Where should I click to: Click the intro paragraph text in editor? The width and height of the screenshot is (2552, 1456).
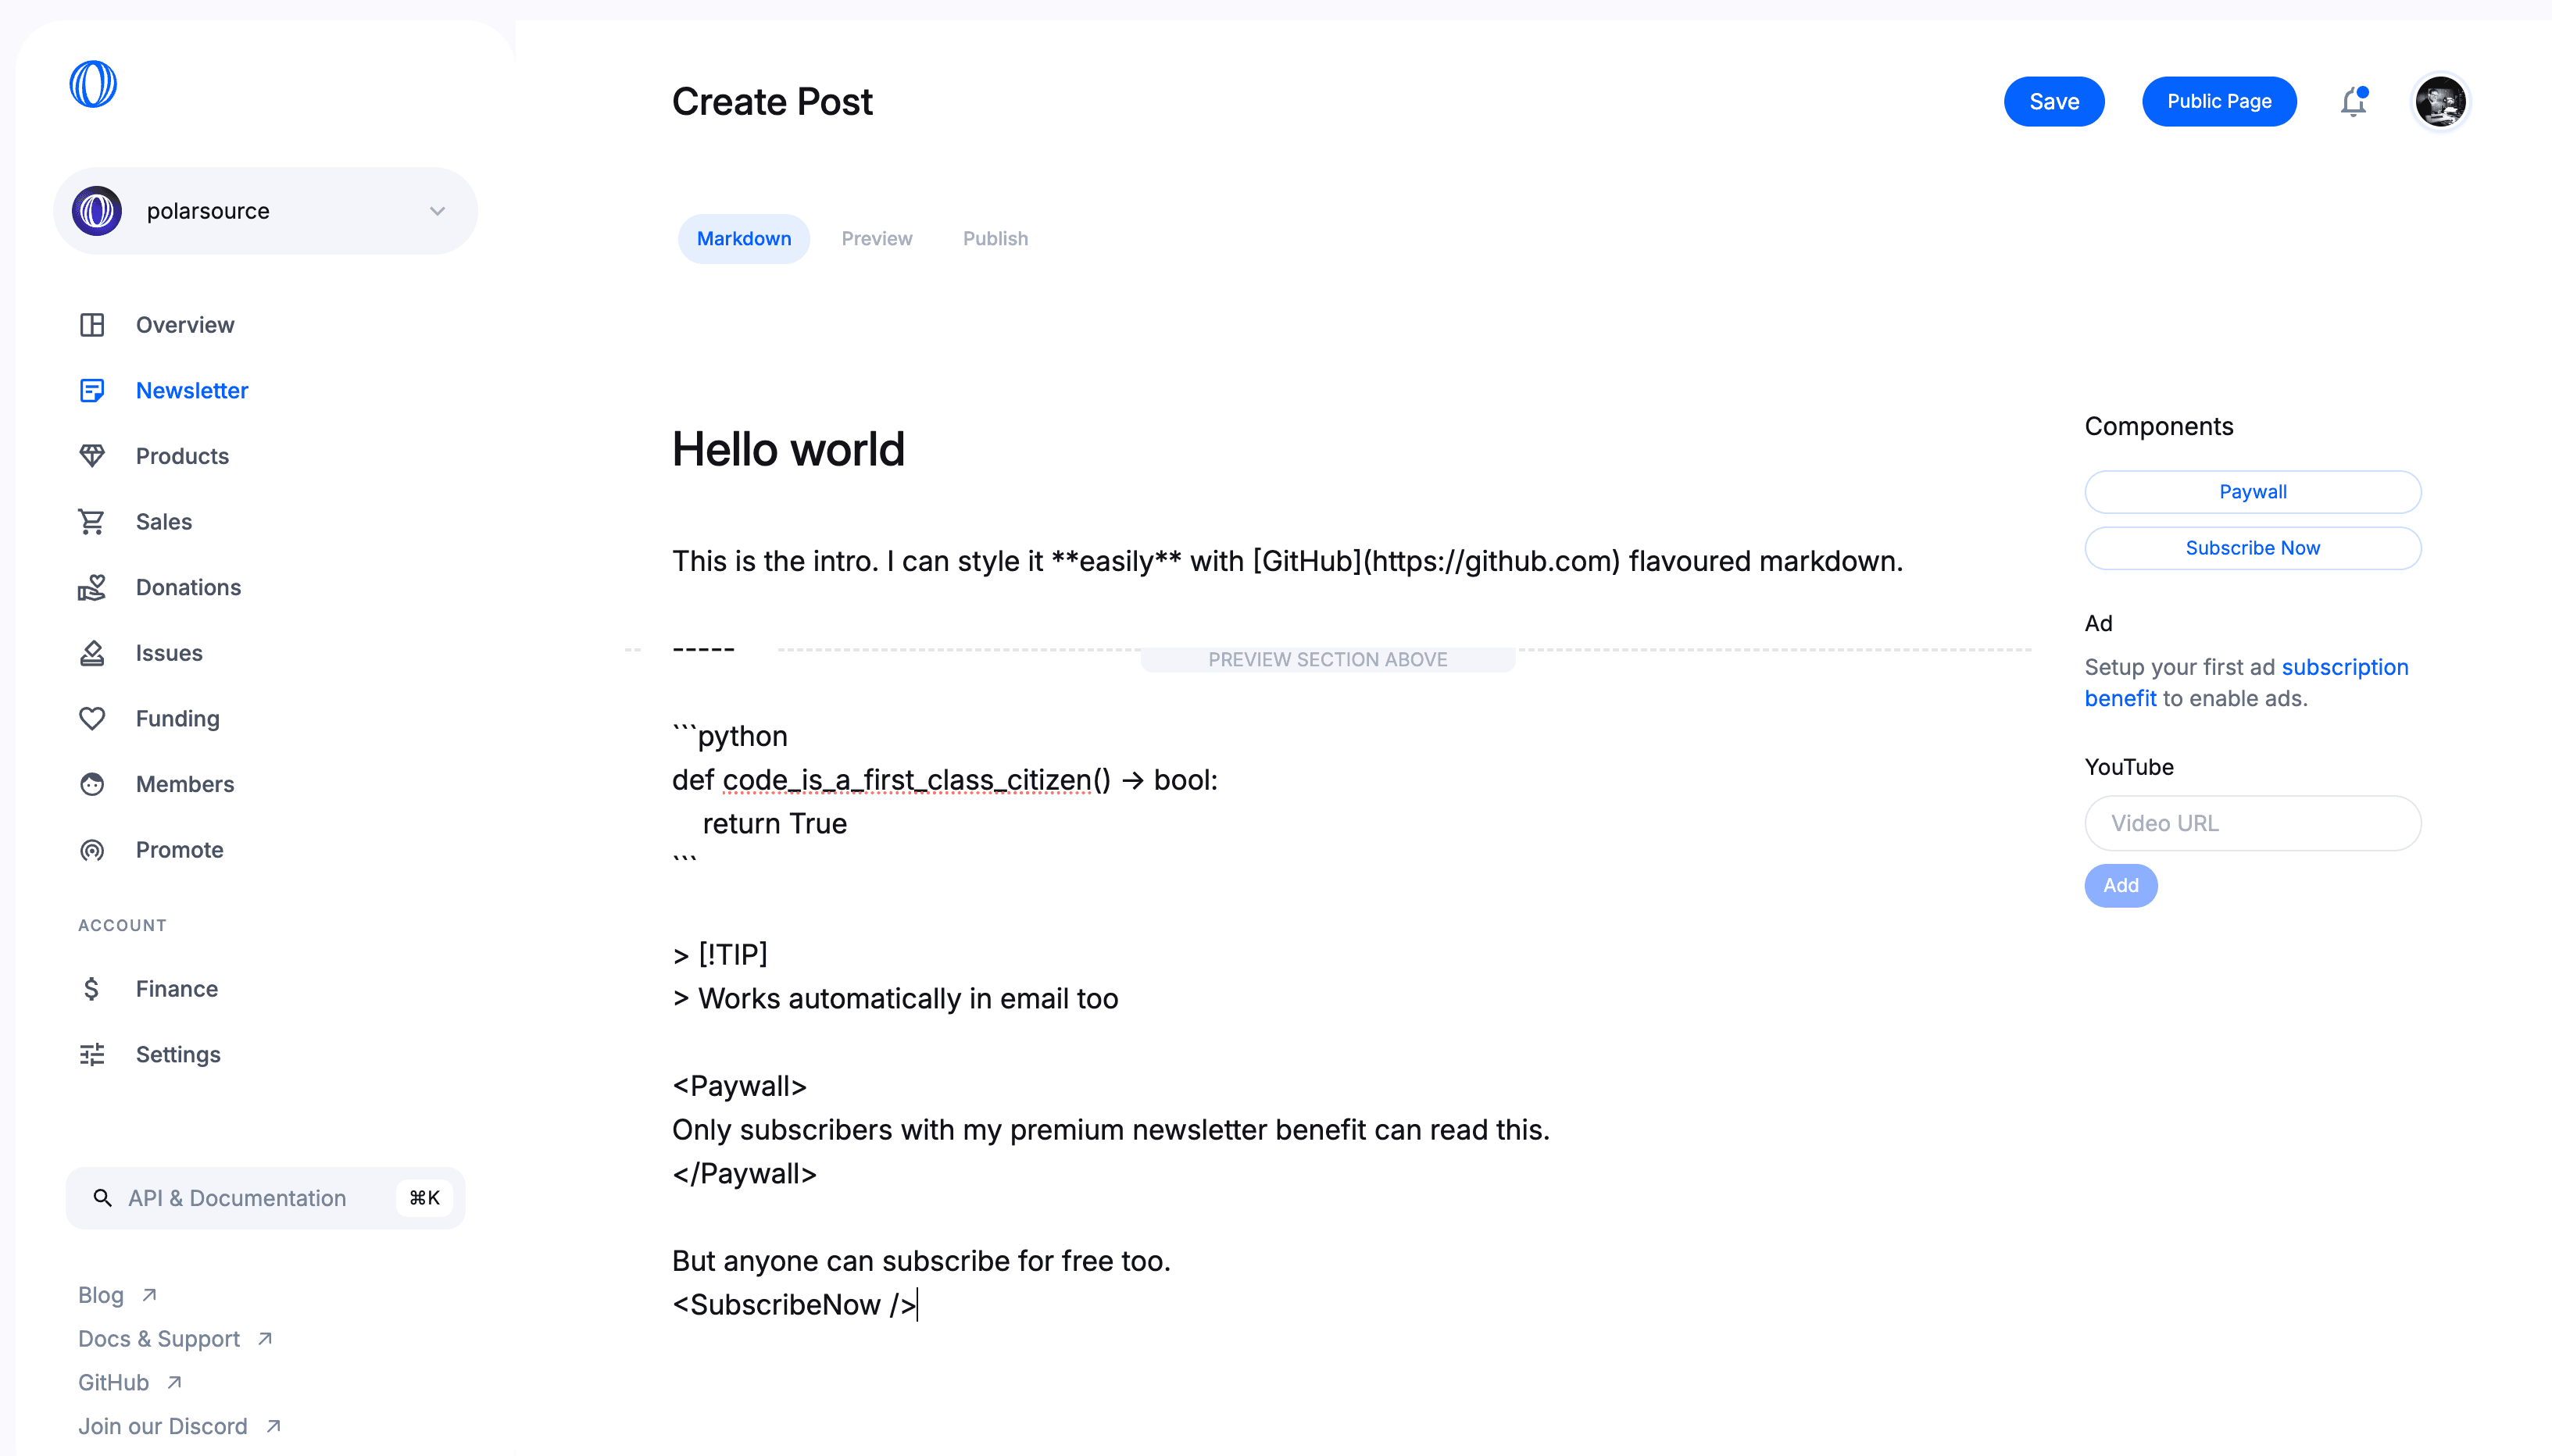point(1287,561)
